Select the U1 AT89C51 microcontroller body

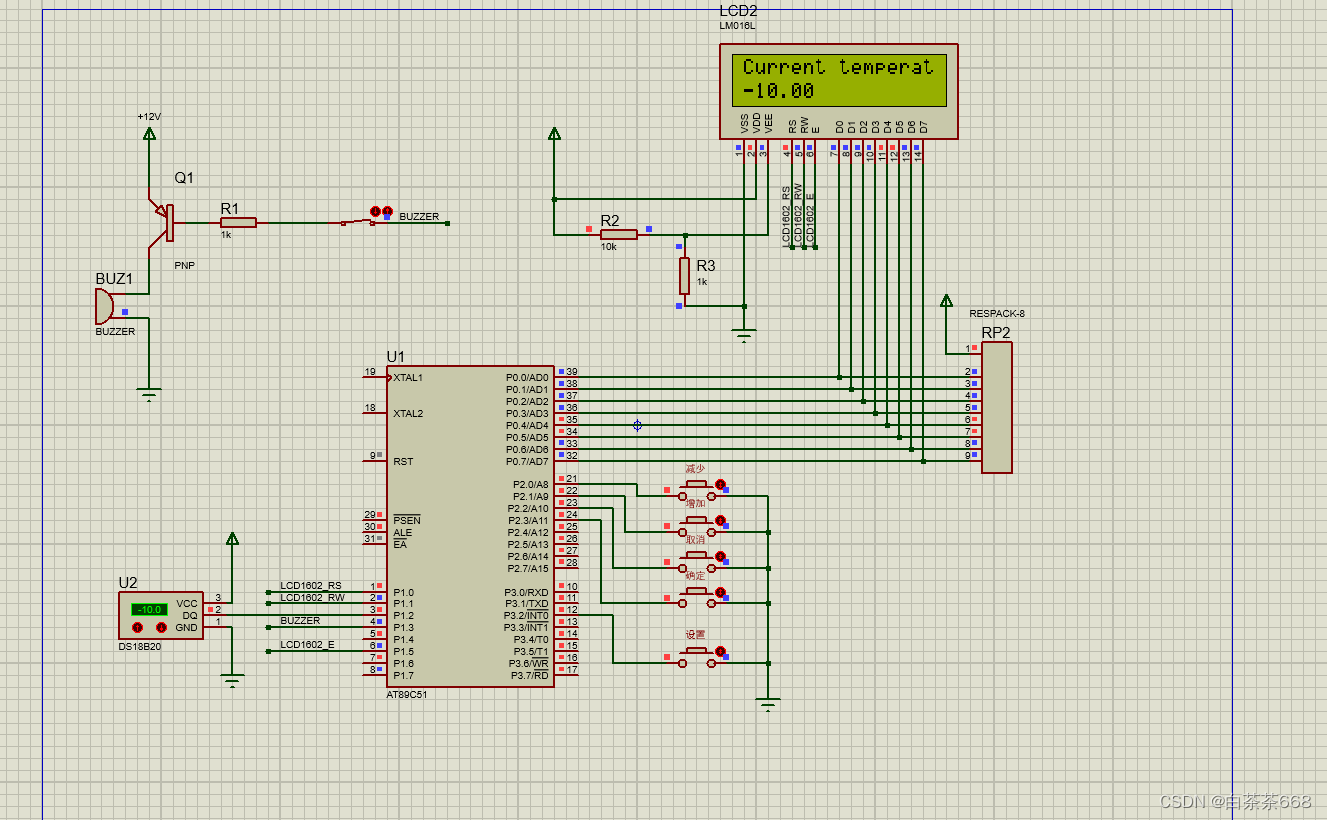(x=470, y=526)
